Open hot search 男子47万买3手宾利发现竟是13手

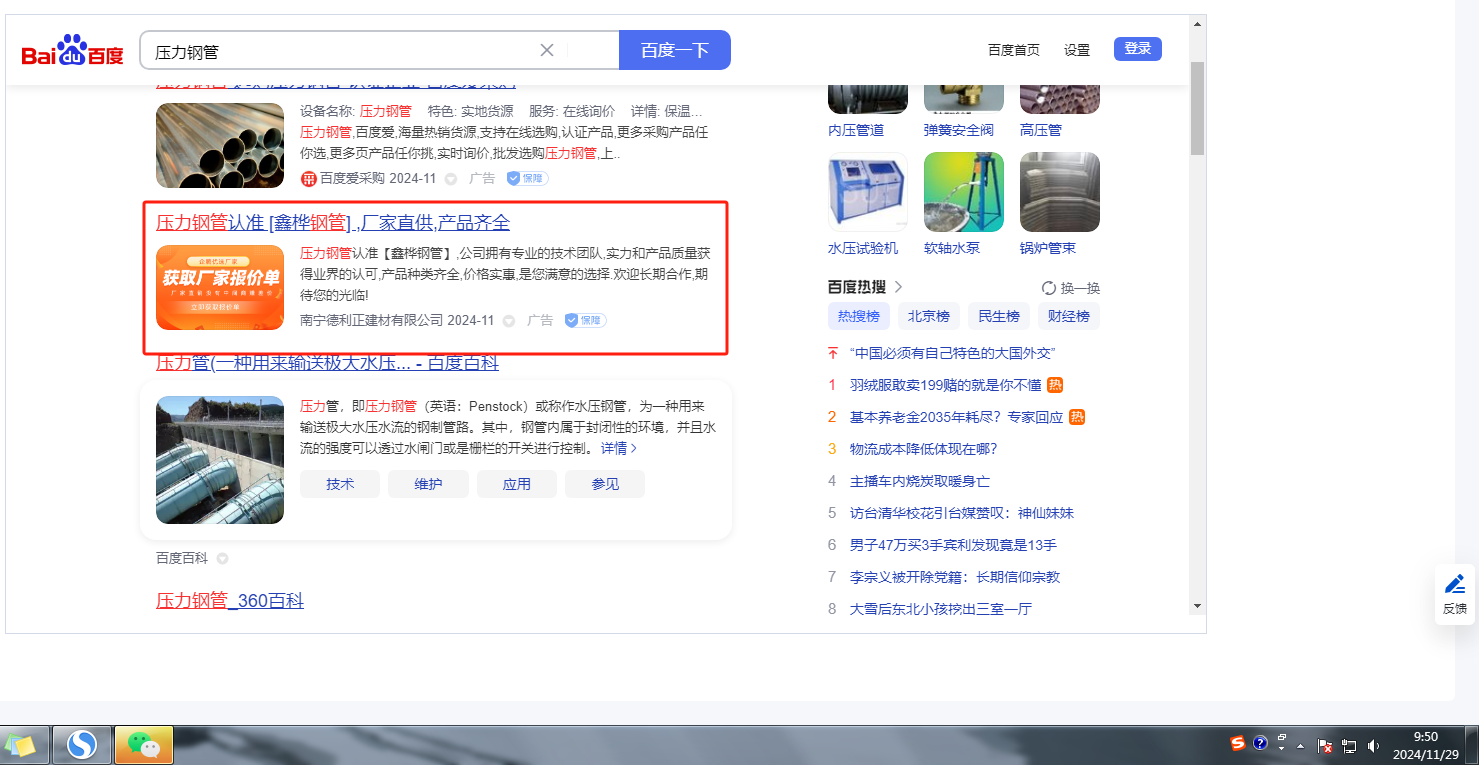[x=953, y=545]
